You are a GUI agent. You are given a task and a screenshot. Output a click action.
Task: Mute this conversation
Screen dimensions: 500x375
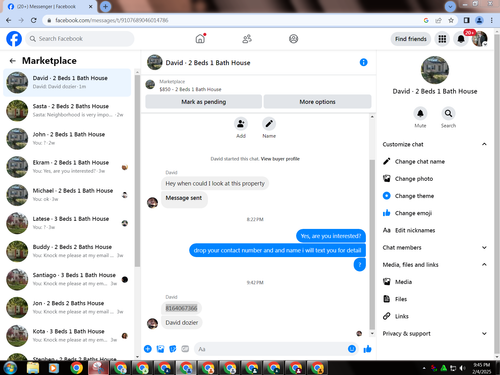(x=420, y=113)
